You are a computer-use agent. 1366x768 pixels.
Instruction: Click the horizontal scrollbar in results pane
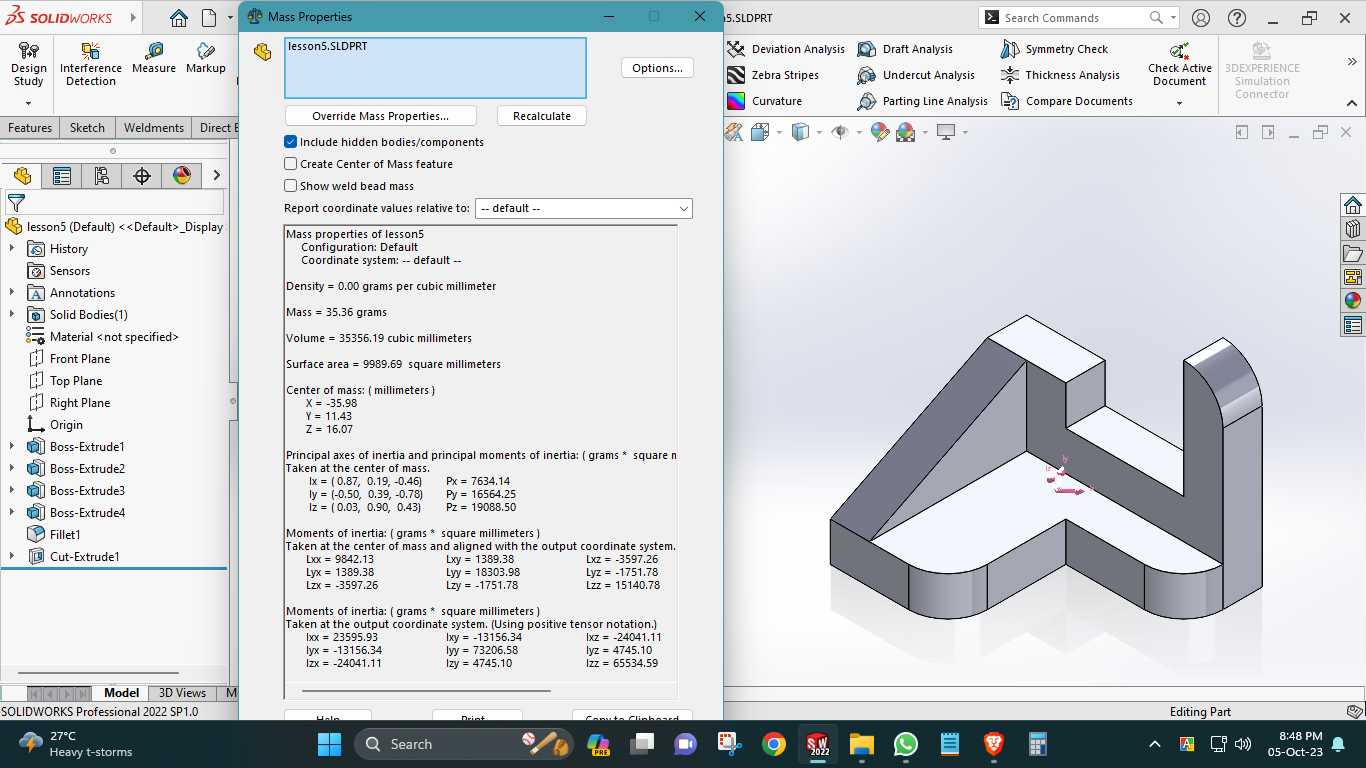tap(426, 690)
